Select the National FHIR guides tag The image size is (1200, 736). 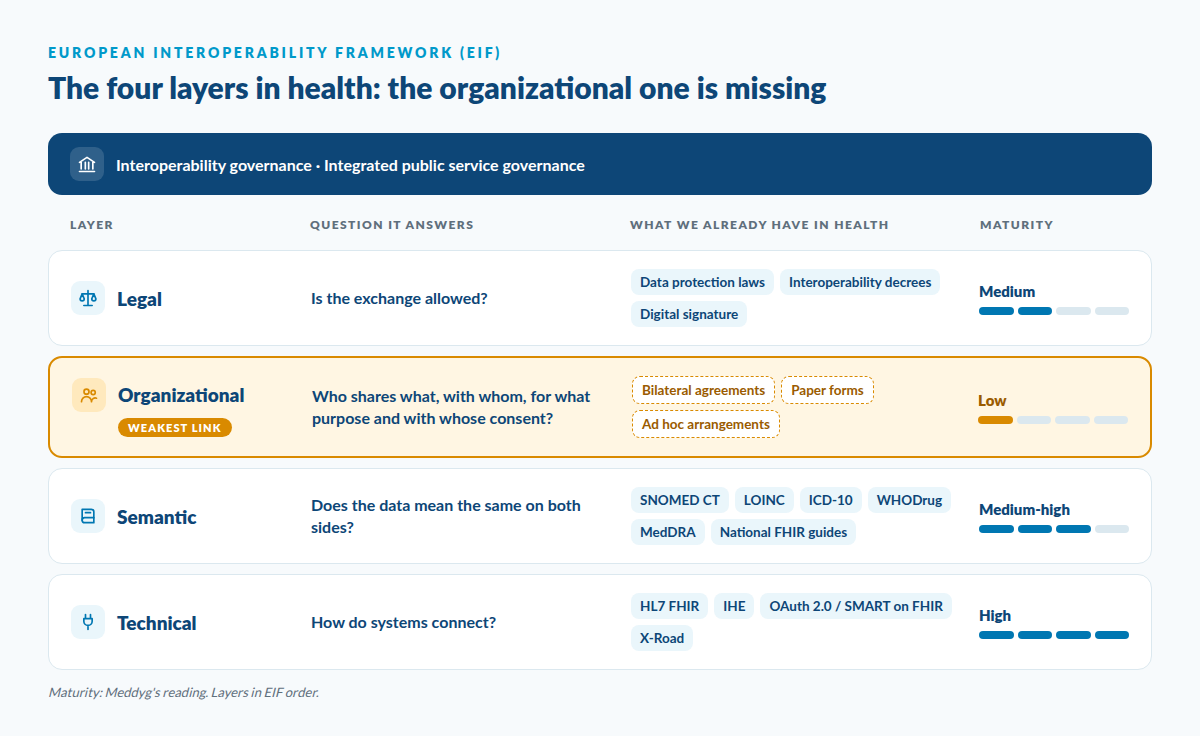(783, 532)
